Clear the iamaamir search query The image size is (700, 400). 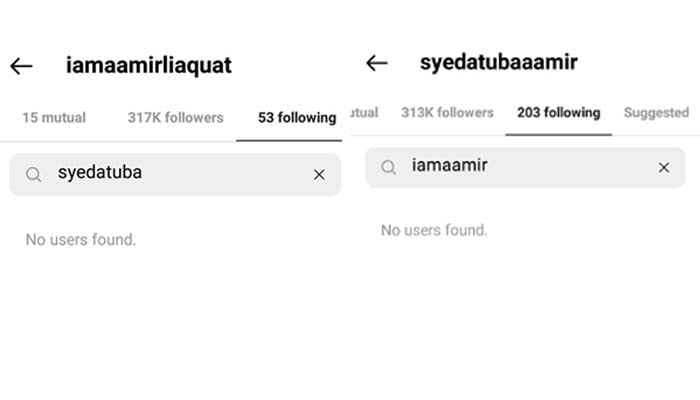pyautogui.click(x=664, y=168)
